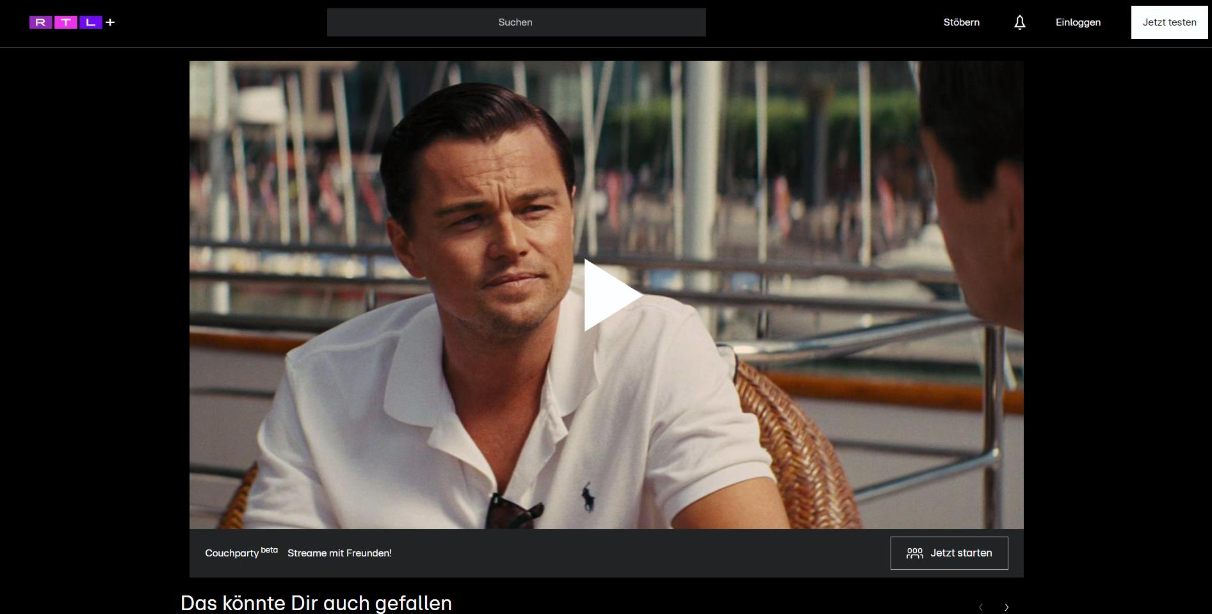
Task: Click the Jetzt starten Couchparty button
Action: click(949, 553)
